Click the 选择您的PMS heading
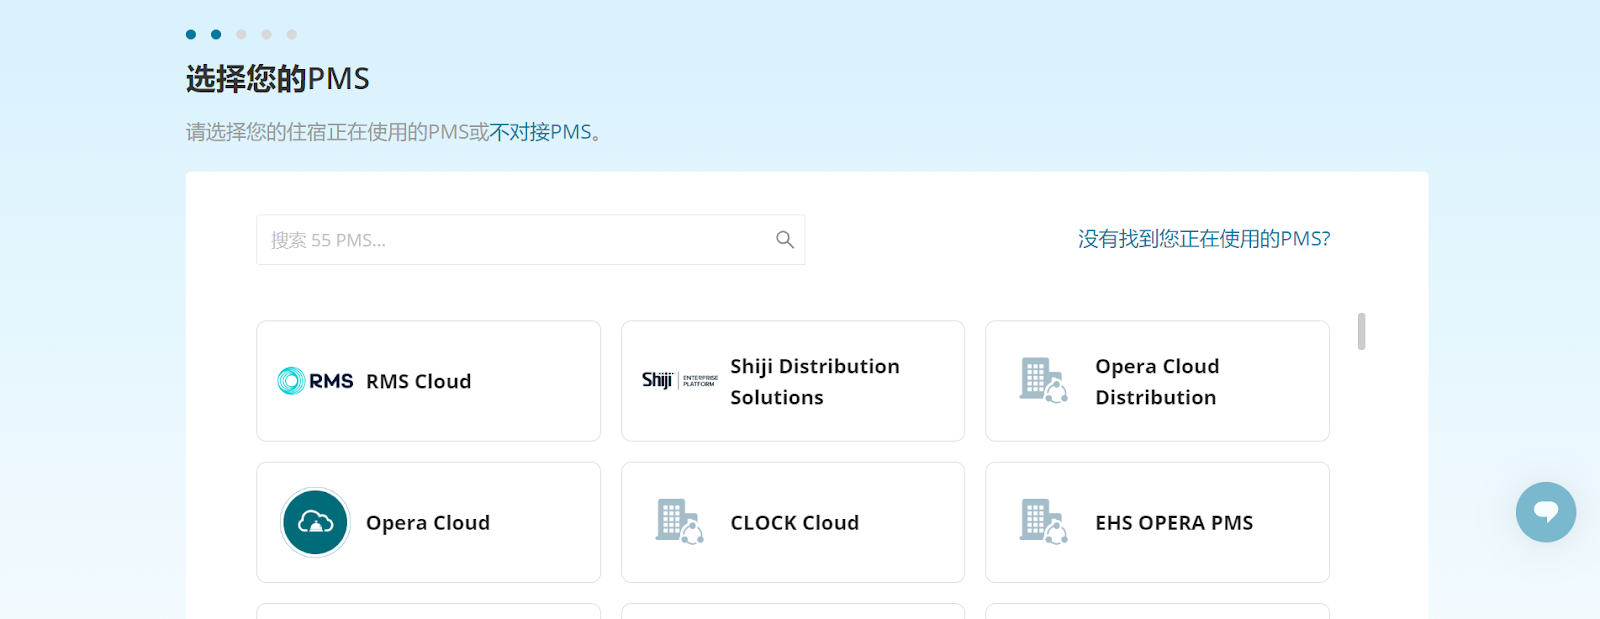This screenshot has width=1600, height=619. 278,78
